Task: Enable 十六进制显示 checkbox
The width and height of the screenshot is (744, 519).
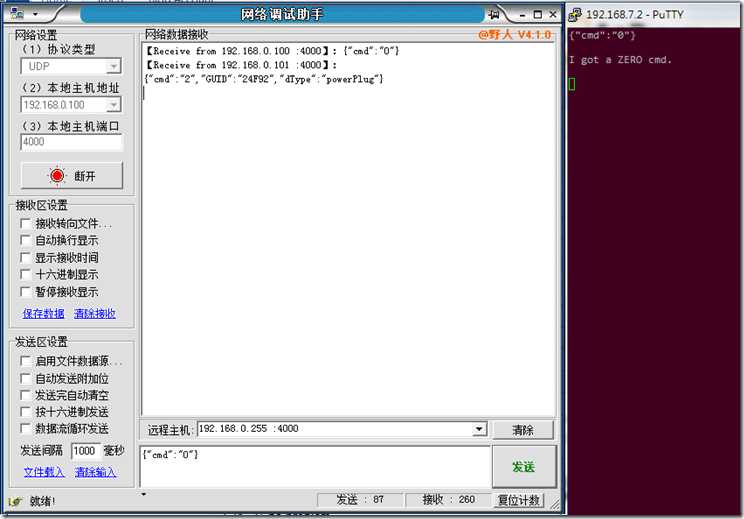Action: [25, 274]
